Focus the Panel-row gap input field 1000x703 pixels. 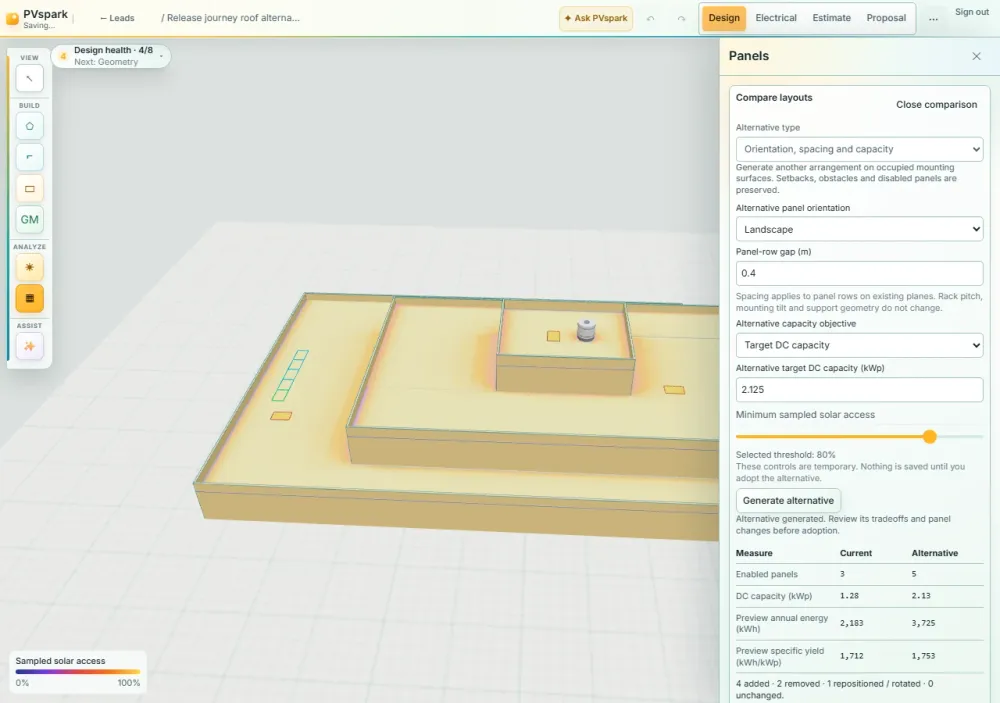pyautogui.click(x=859, y=273)
